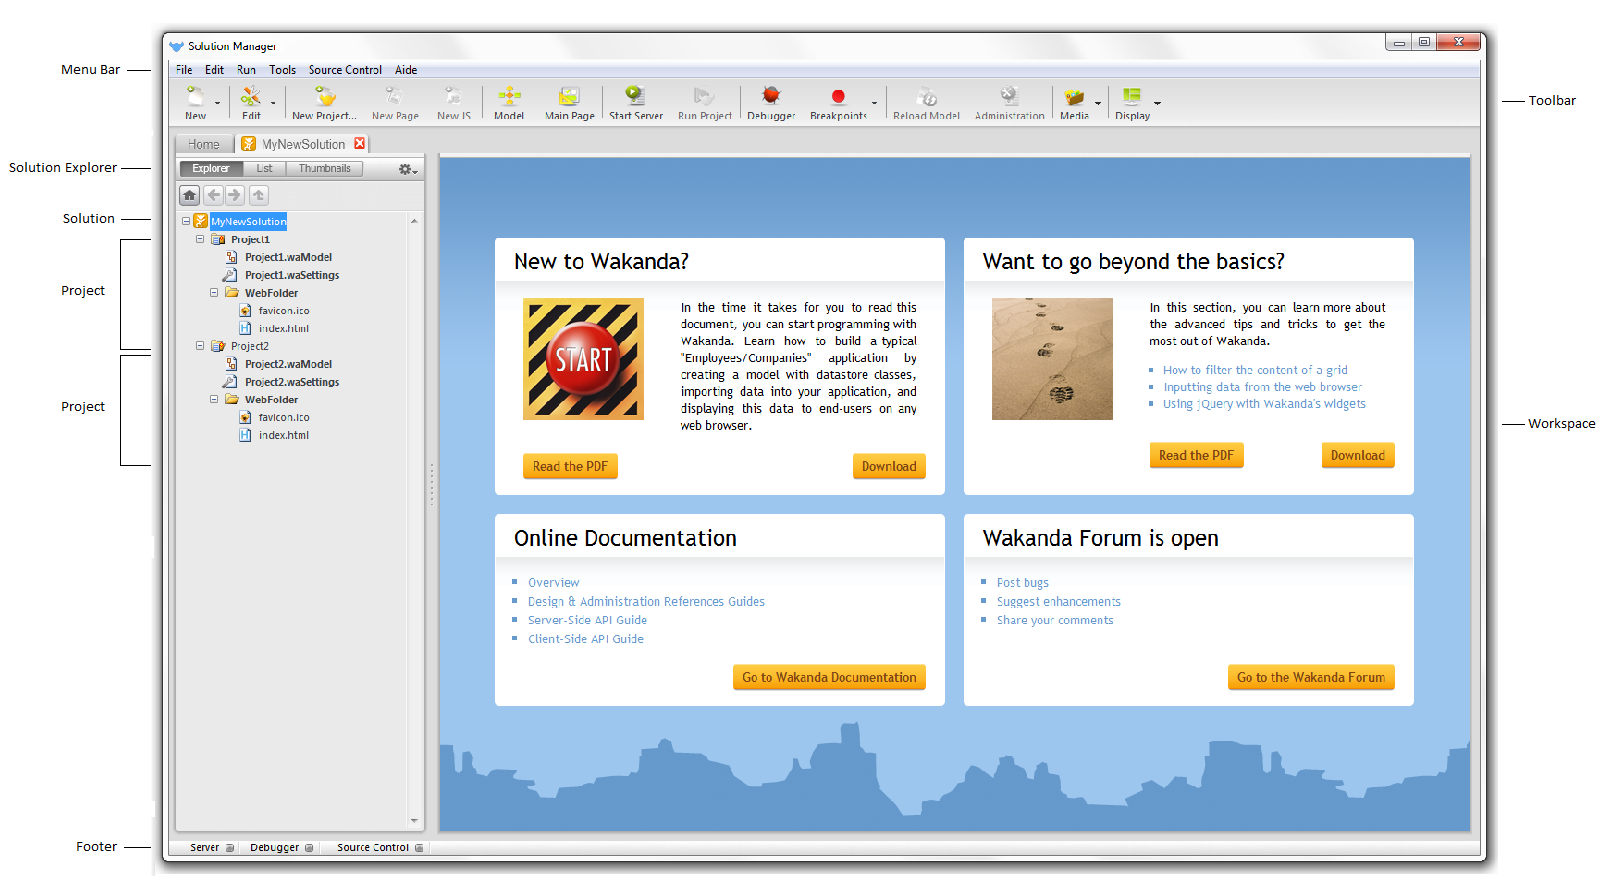Open the Display dropdown arrow in toolbar
Viewport: 1608px width, 886px height.
coord(1157,103)
